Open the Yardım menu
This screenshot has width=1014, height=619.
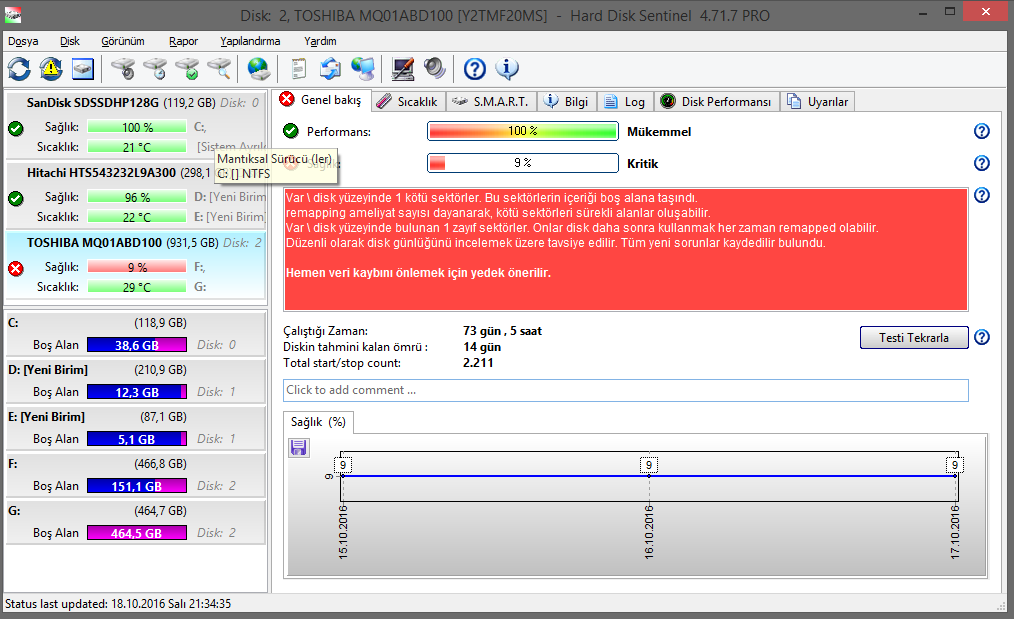[320, 41]
